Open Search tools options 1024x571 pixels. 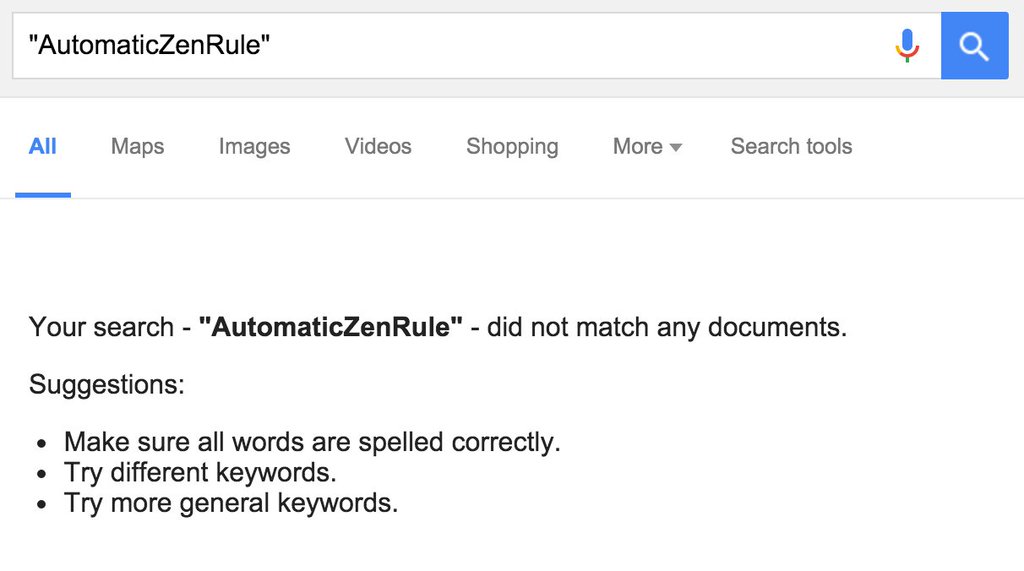[791, 146]
